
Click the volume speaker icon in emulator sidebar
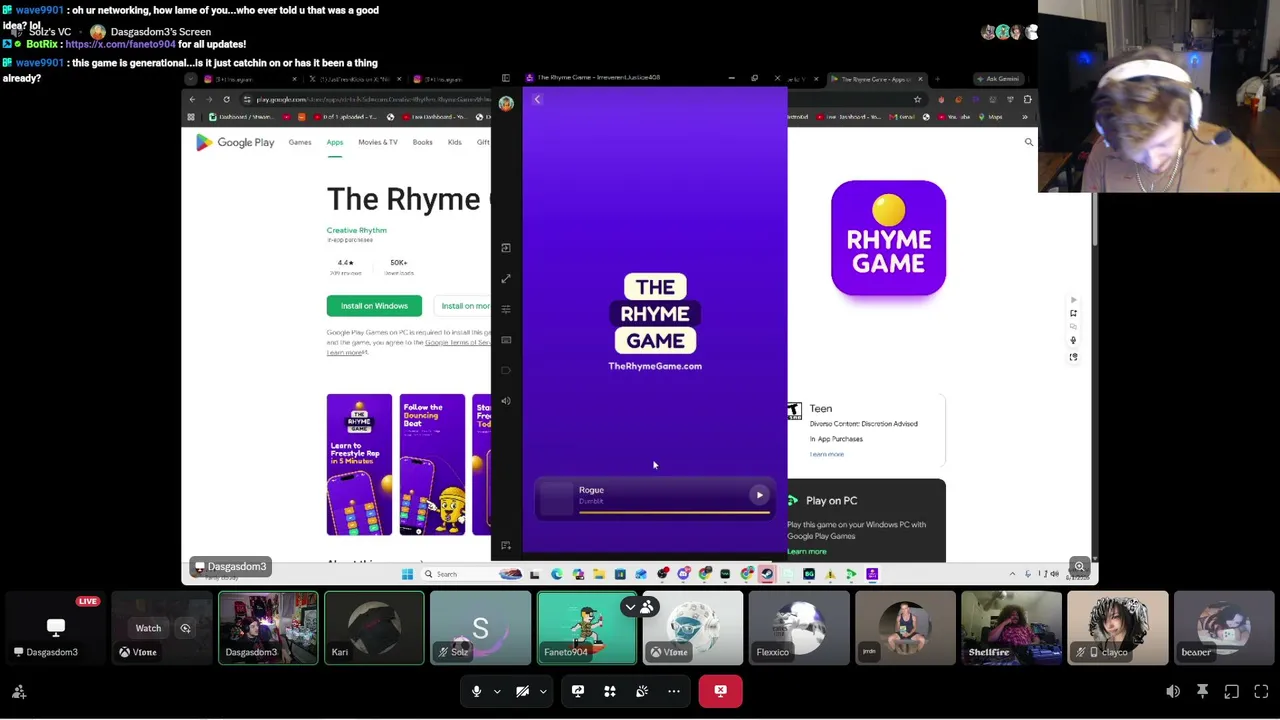(506, 401)
